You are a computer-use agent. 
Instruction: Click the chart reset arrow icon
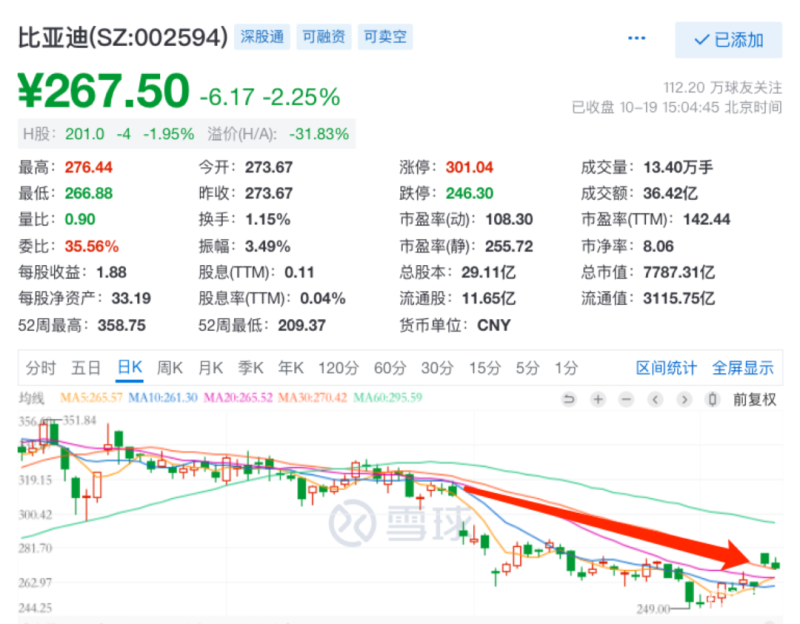click(x=568, y=399)
